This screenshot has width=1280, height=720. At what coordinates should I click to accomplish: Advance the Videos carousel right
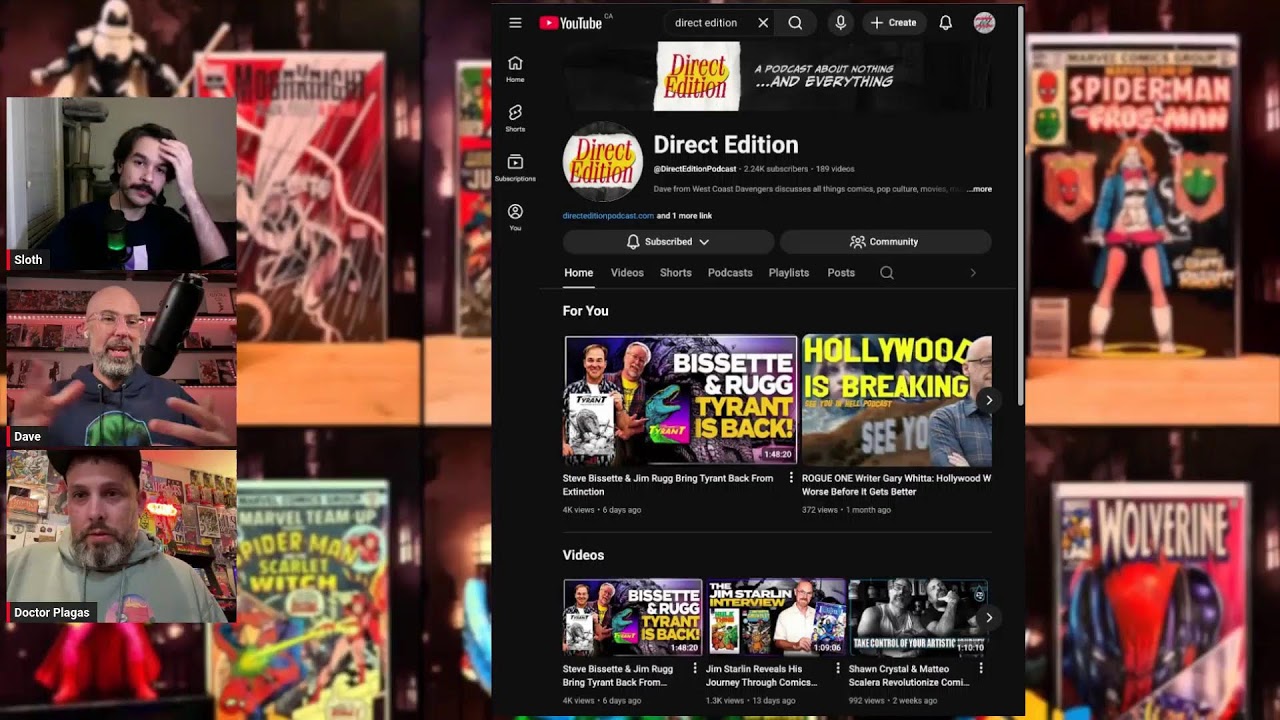tap(988, 617)
